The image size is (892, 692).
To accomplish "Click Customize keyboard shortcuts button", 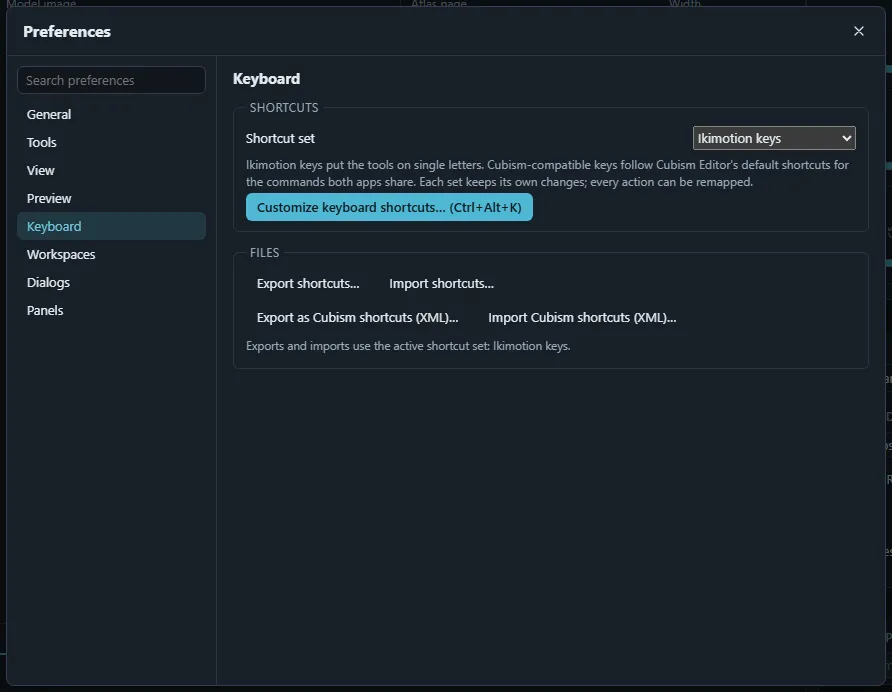I will coord(389,207).
